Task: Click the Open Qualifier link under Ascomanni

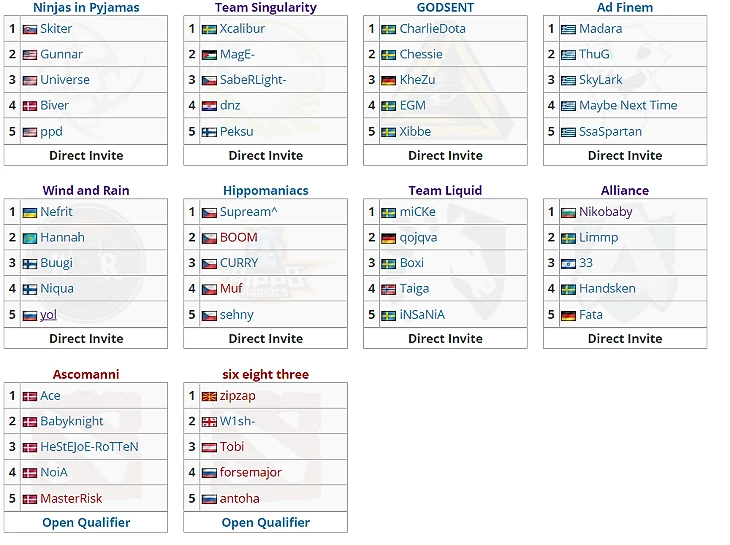Action: point(86,522)
